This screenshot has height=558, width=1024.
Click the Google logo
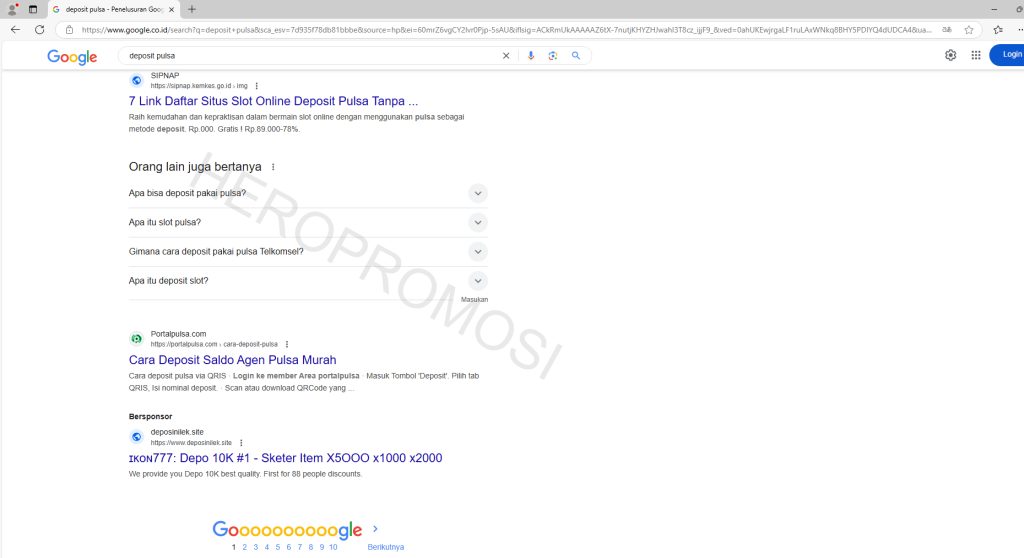72,57
